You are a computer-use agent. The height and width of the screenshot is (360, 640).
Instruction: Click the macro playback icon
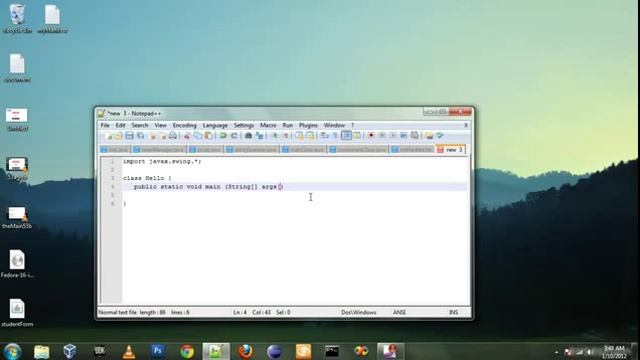click(x=393, y=136)
